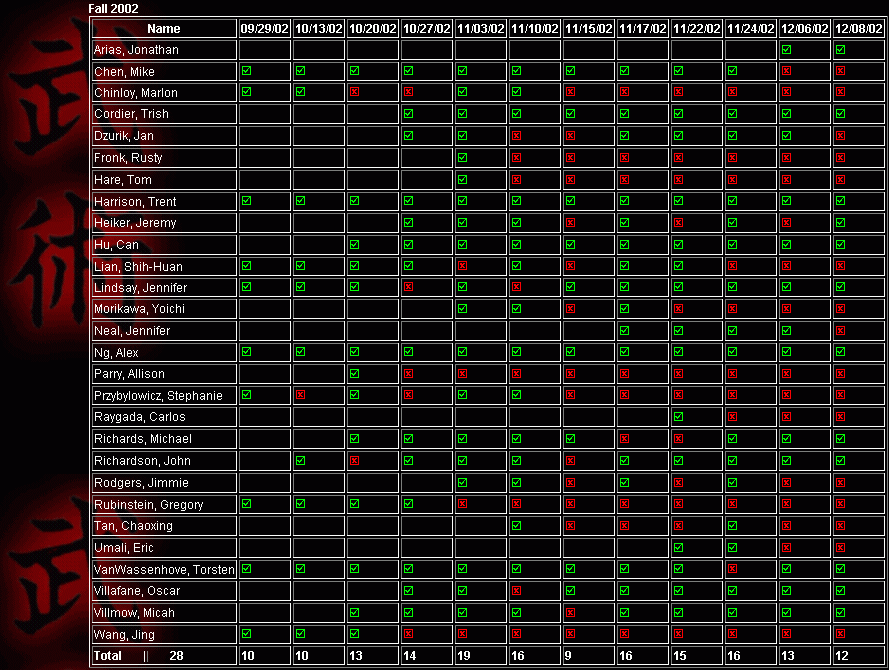Click Richardson, John's red X on 10/20/02
This screenshot has height=670, width=889.
coord(354,461)
